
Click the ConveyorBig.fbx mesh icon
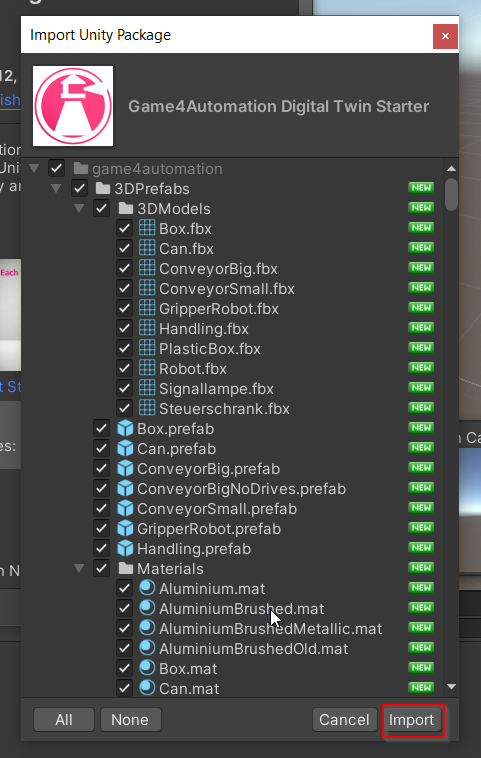147,268
